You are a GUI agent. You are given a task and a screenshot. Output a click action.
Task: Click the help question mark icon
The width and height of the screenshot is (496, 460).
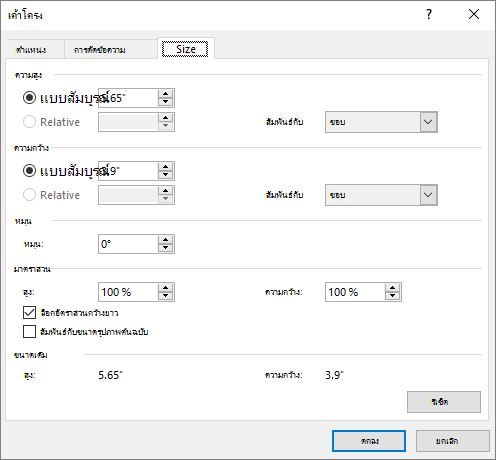[x=429, y=14]
